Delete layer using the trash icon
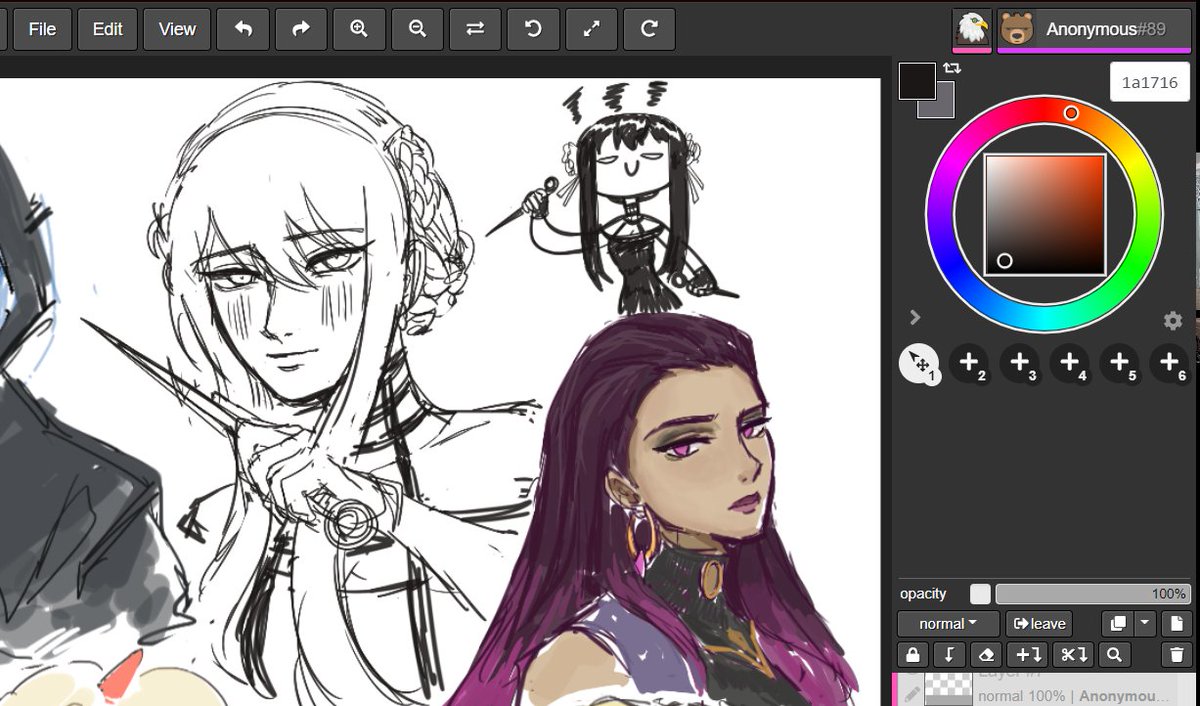 1176,655
